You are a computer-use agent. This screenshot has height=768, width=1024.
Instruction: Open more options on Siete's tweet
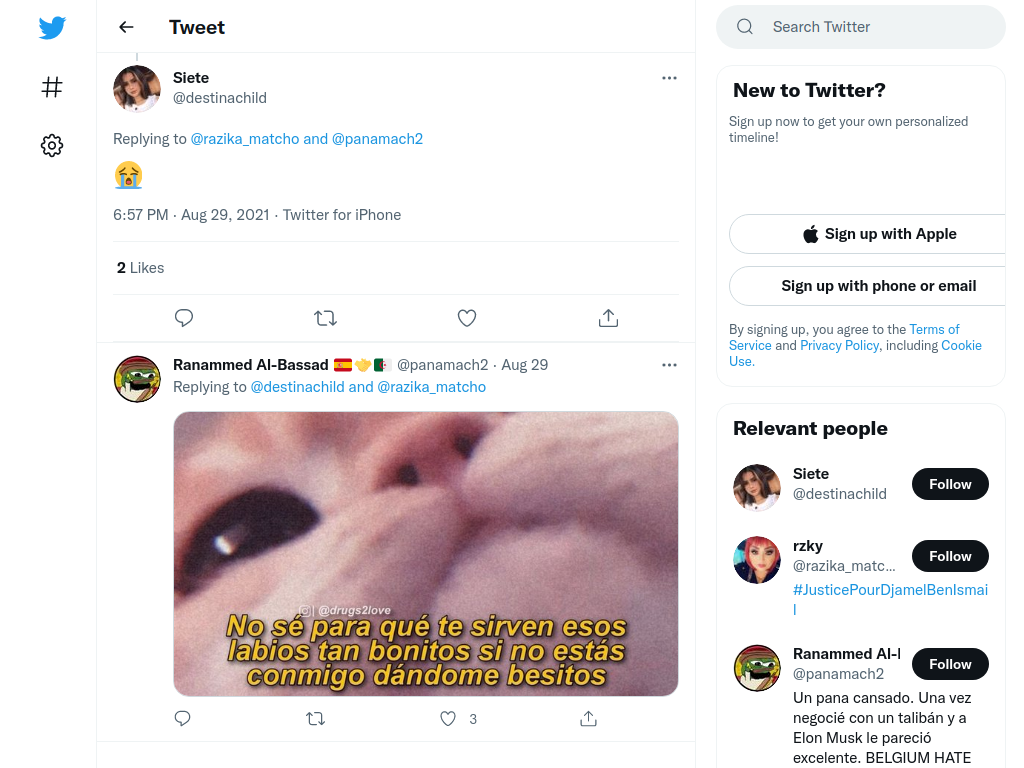pos(669,78)
